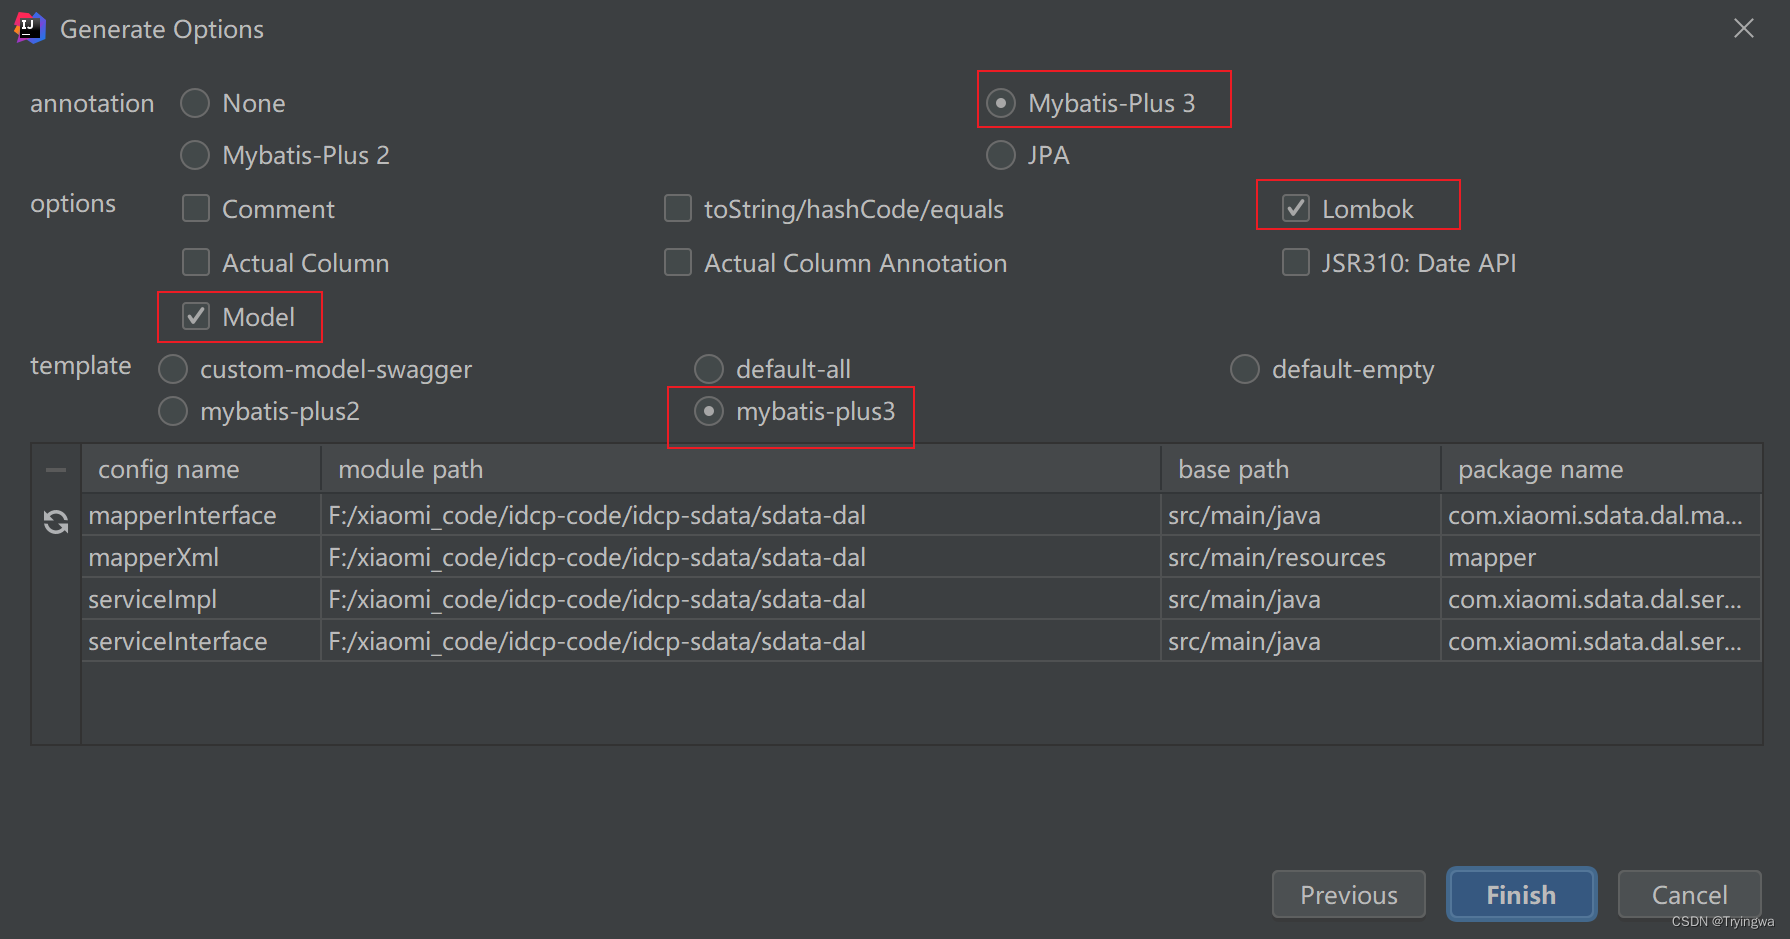The height and width of the screenshot is (939, 1790).
Task: Uncheck the Lombok option
Action: (x=1296, y=207)
